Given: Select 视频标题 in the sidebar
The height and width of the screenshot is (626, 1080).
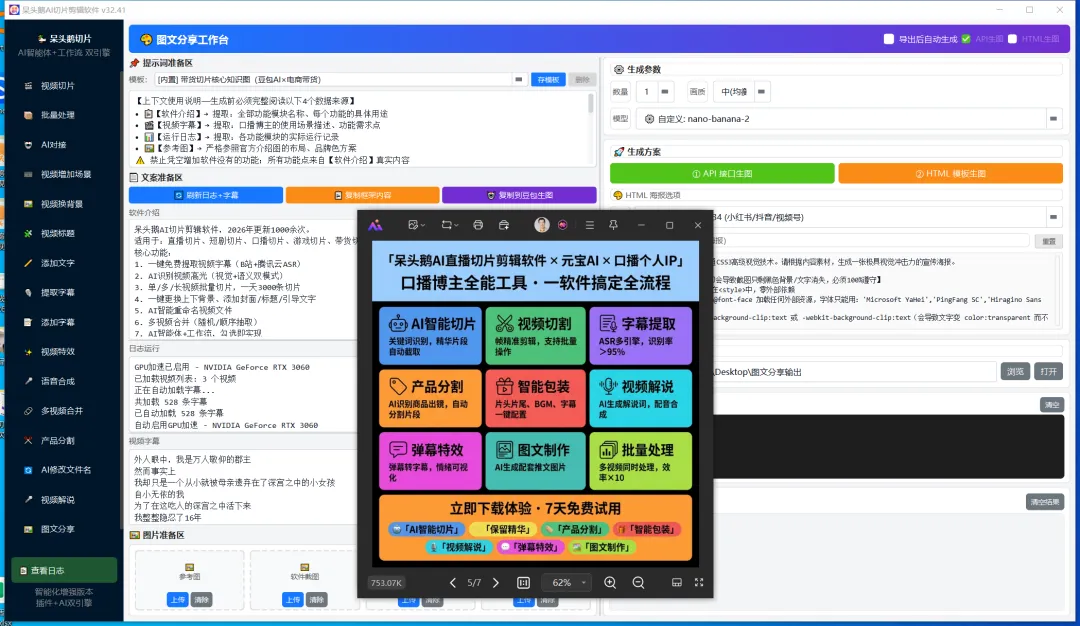Looking at the screenshot, I should pos(58,233).
